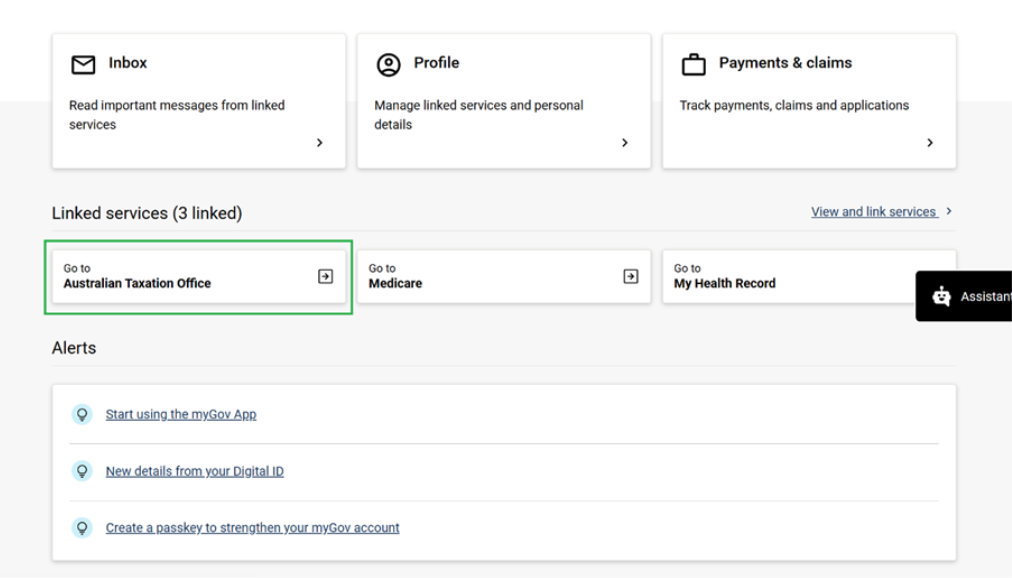This screenshot has width=1012, height=578.
Task: Click the Australian Taxation Office launch icon
Action: pyautogui.click(x=325, y=277)
